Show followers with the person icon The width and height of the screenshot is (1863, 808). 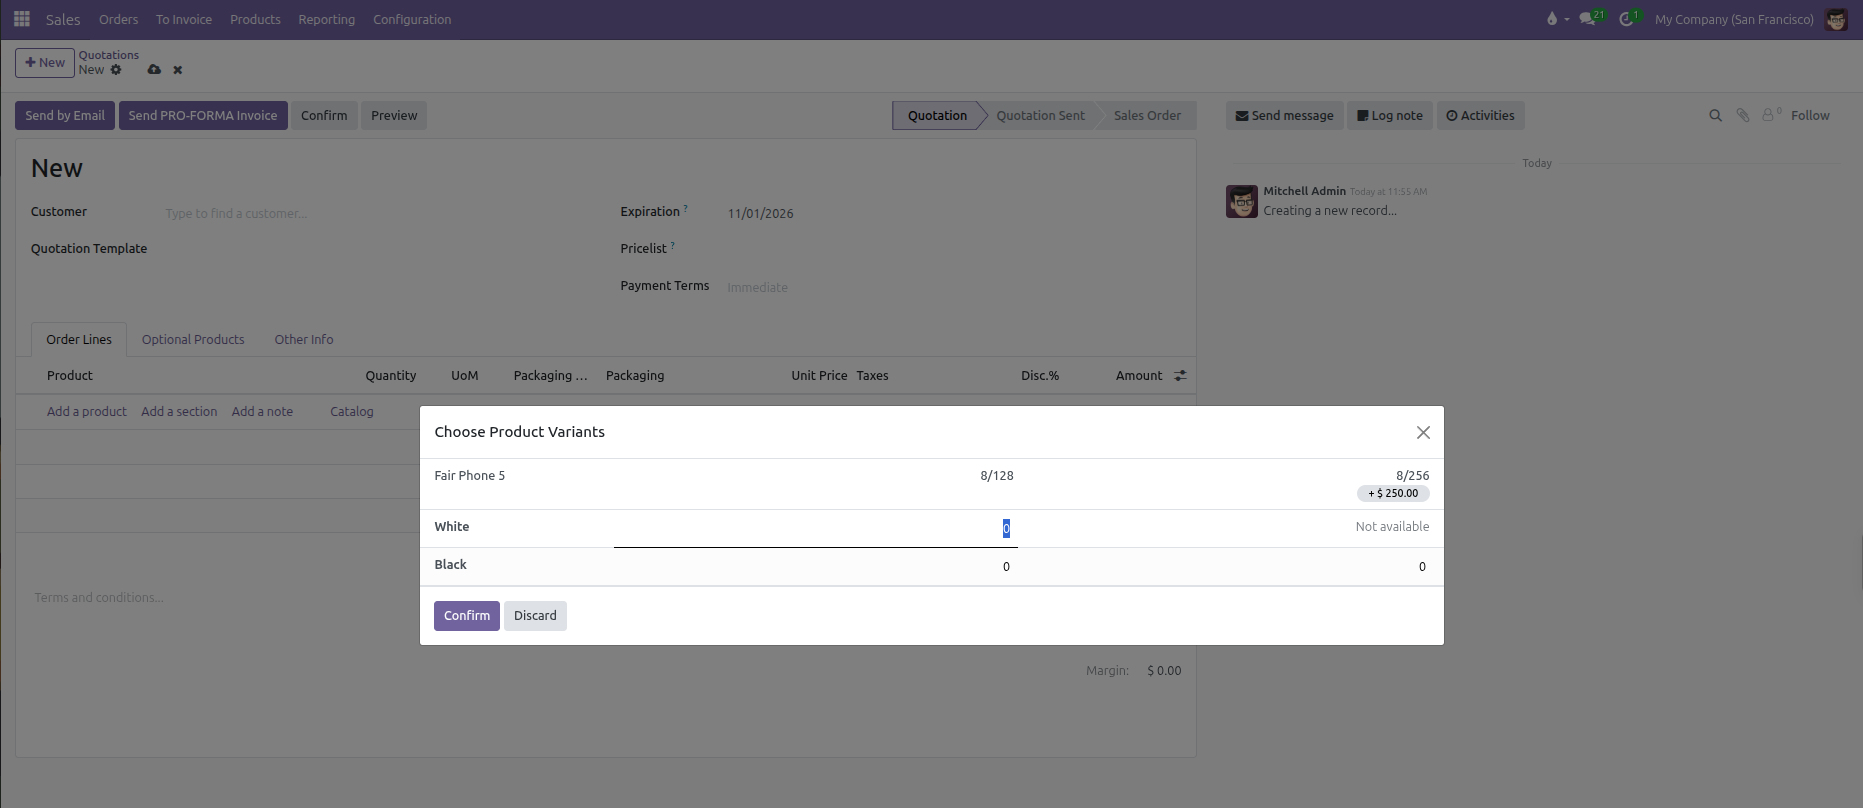point(1771,116)
